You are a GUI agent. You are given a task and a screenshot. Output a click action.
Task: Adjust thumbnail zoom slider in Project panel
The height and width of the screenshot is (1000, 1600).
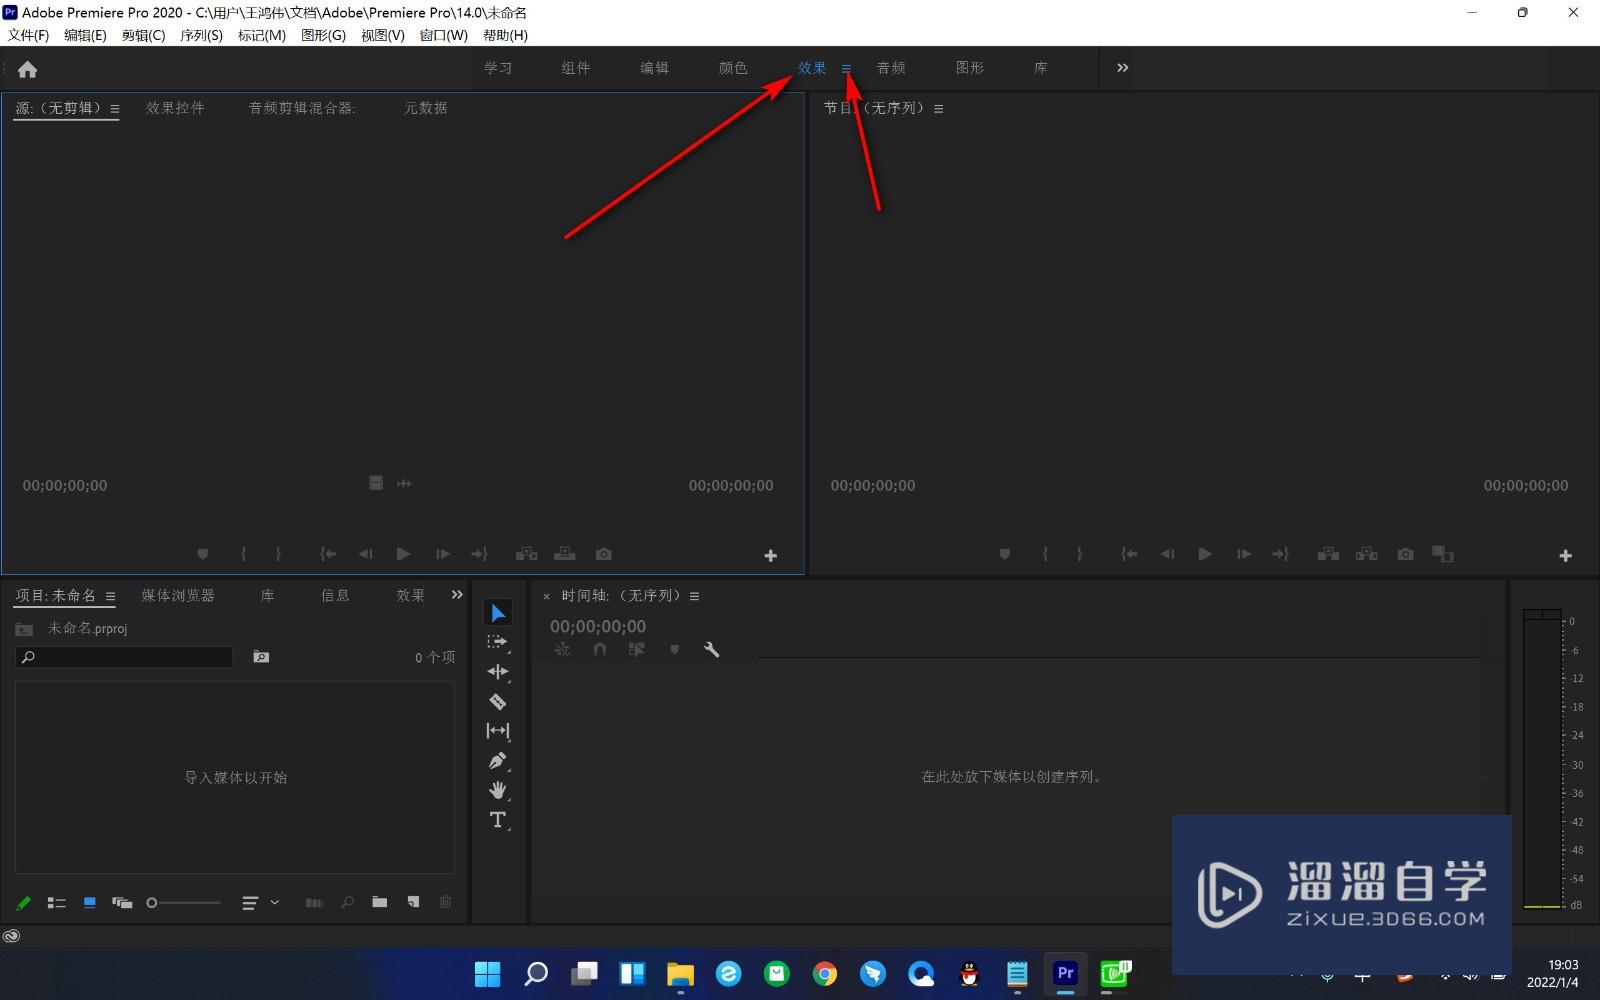(184, 903)
